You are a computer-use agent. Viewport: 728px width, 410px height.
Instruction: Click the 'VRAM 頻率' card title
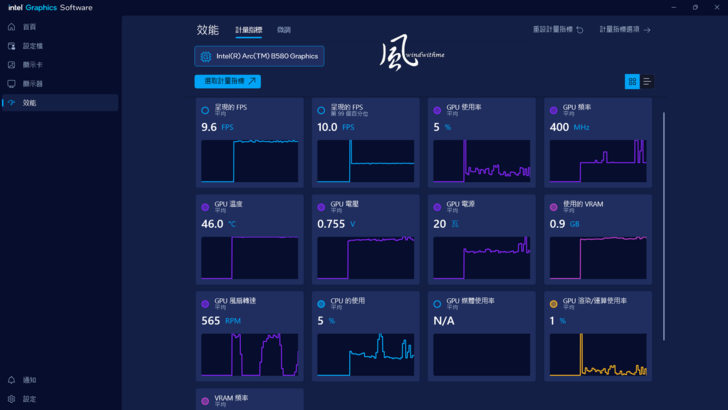(231, 398)
